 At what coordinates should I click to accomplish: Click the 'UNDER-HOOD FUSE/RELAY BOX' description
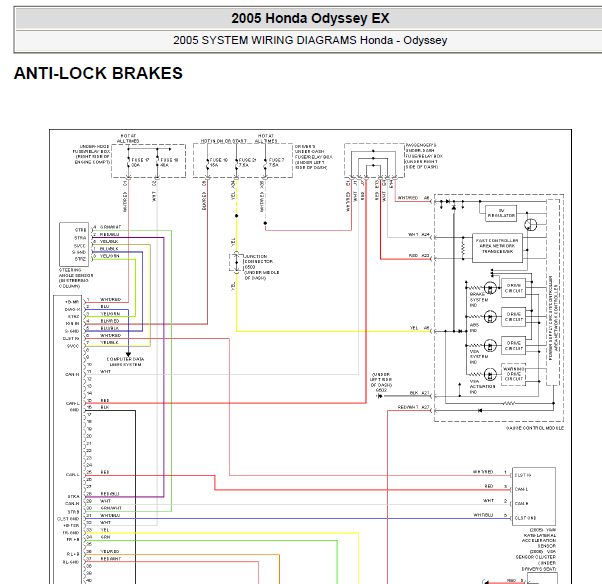click(91, 154)
